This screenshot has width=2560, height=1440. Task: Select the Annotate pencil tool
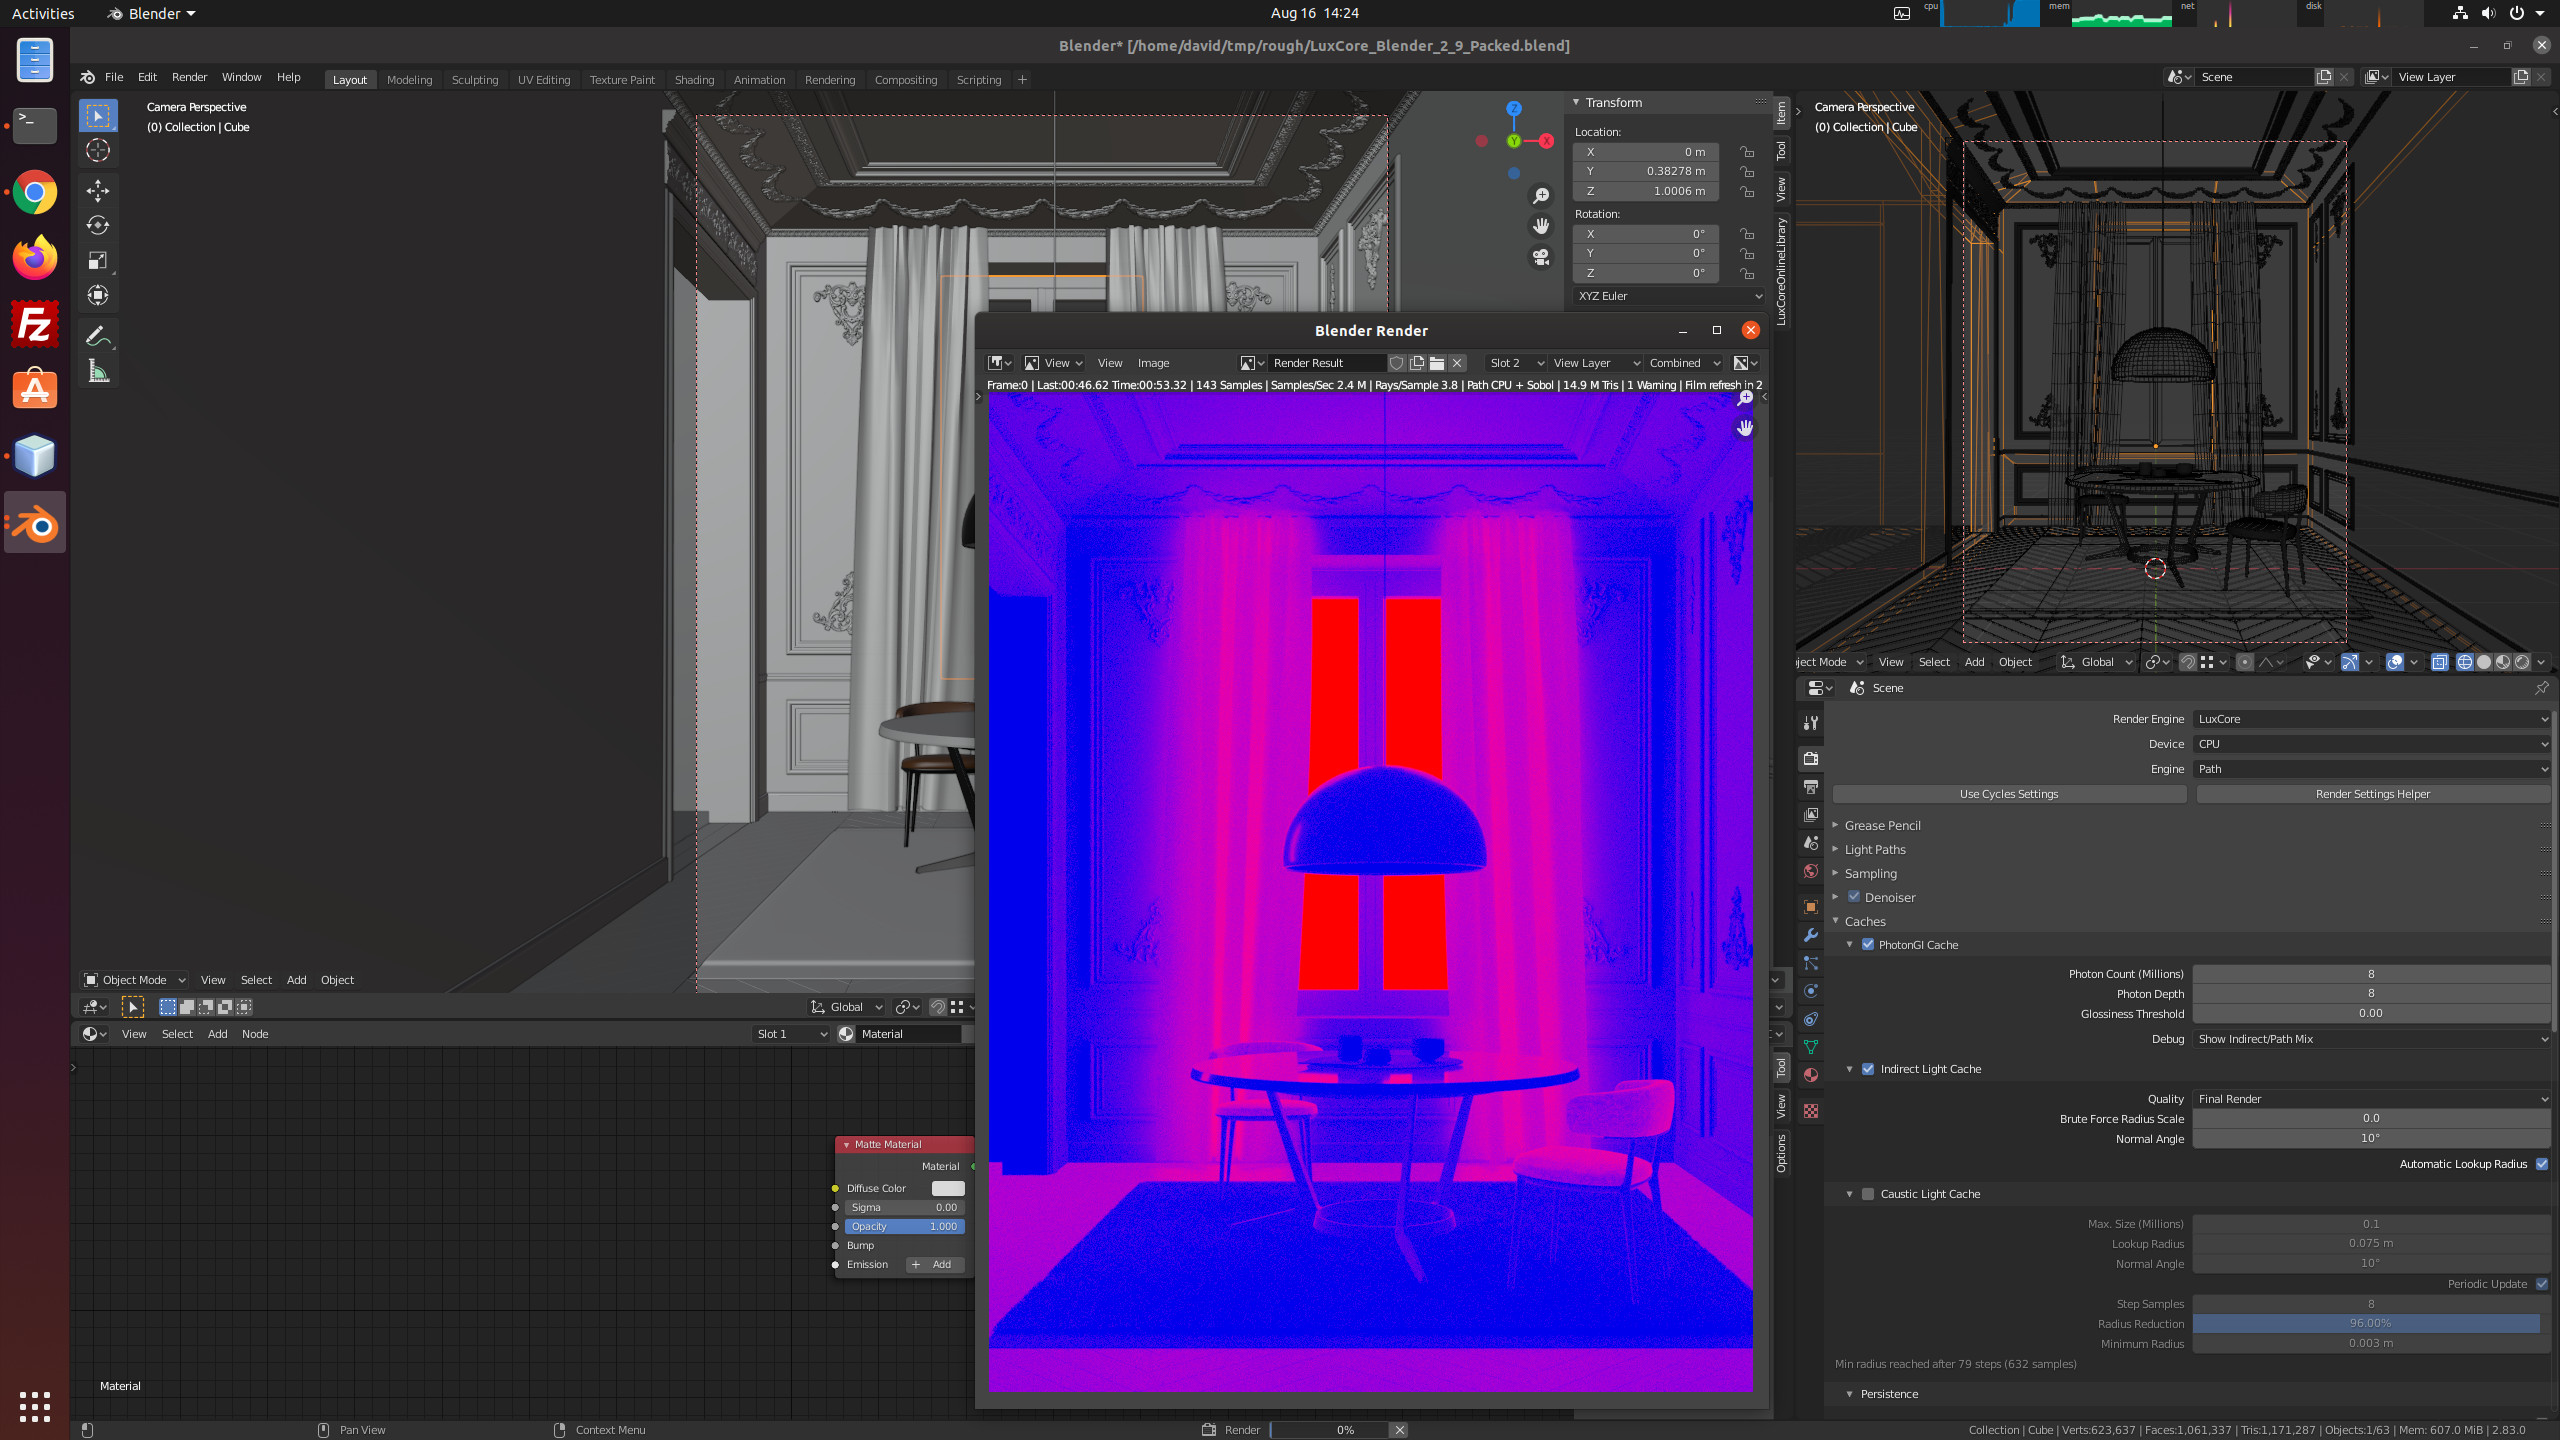pos(98,336)
